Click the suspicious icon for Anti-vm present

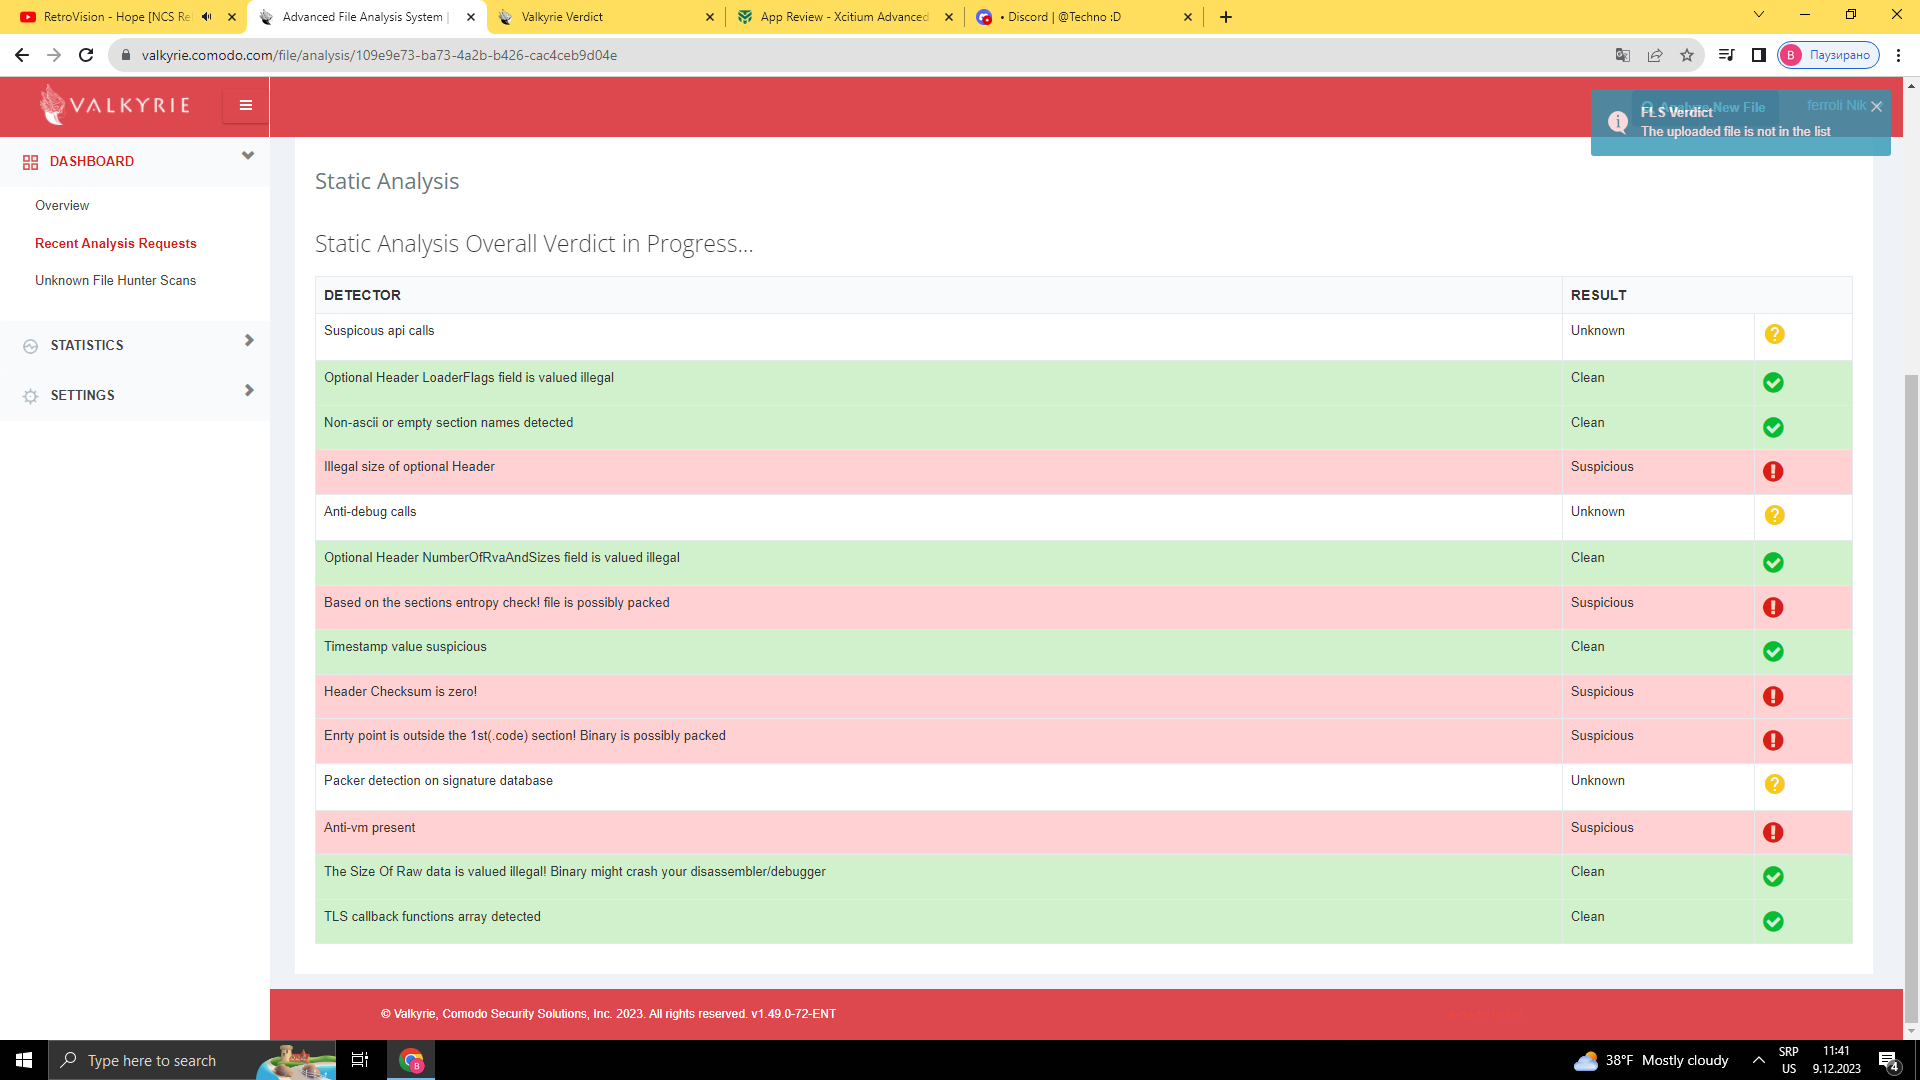pyautogui.click(x=1773, y=832)
